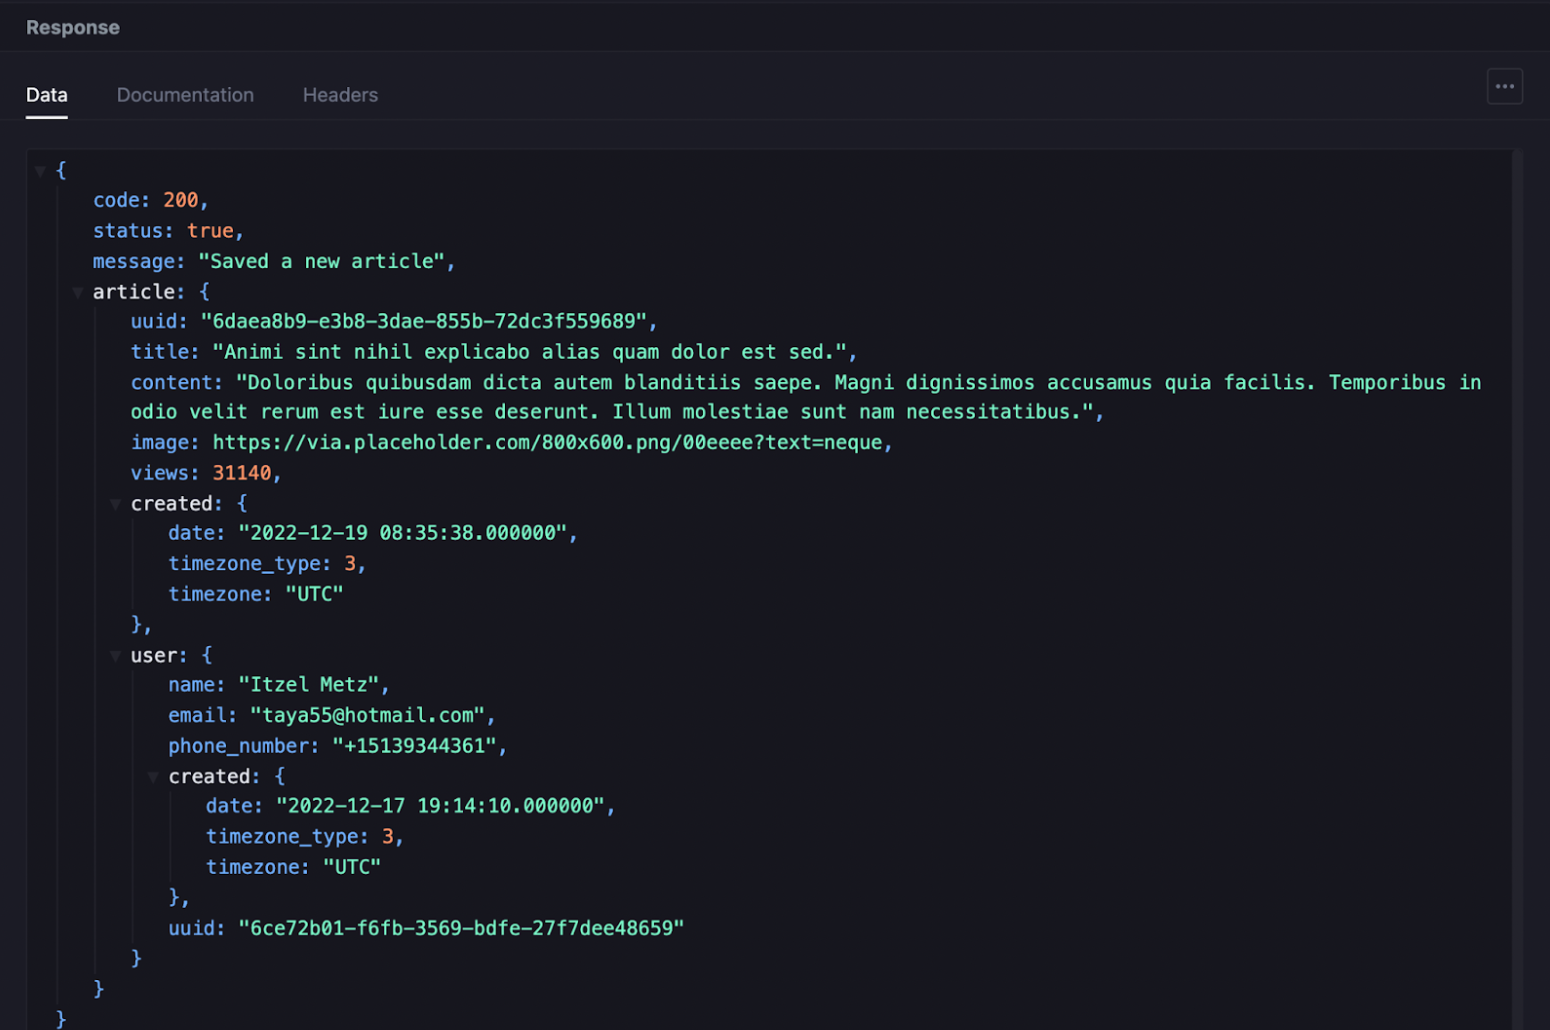Open the Documentation tab
This screenshot has width=1550, height=1030.
(185, 95)
